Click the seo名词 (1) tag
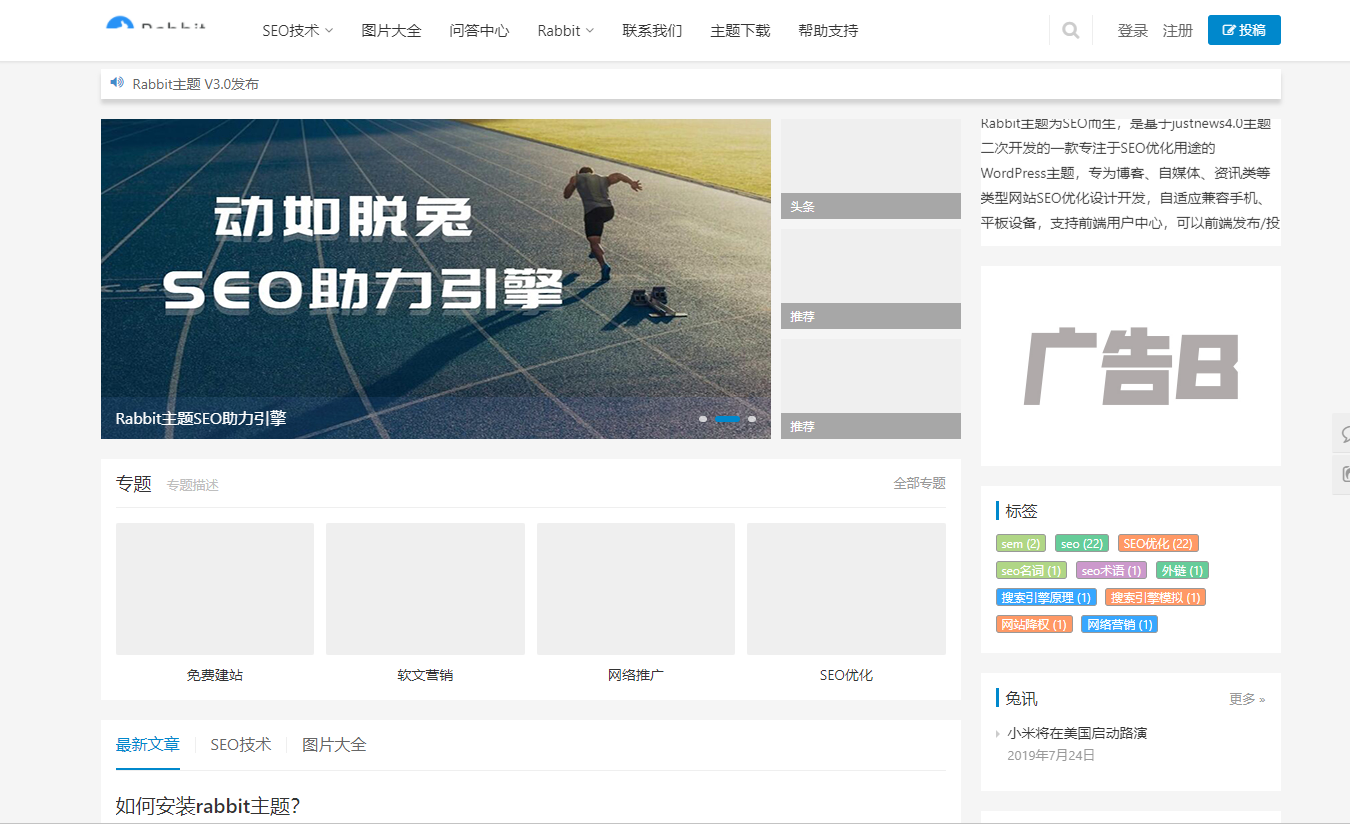Screen dimensions: 1350x824 1031,571
